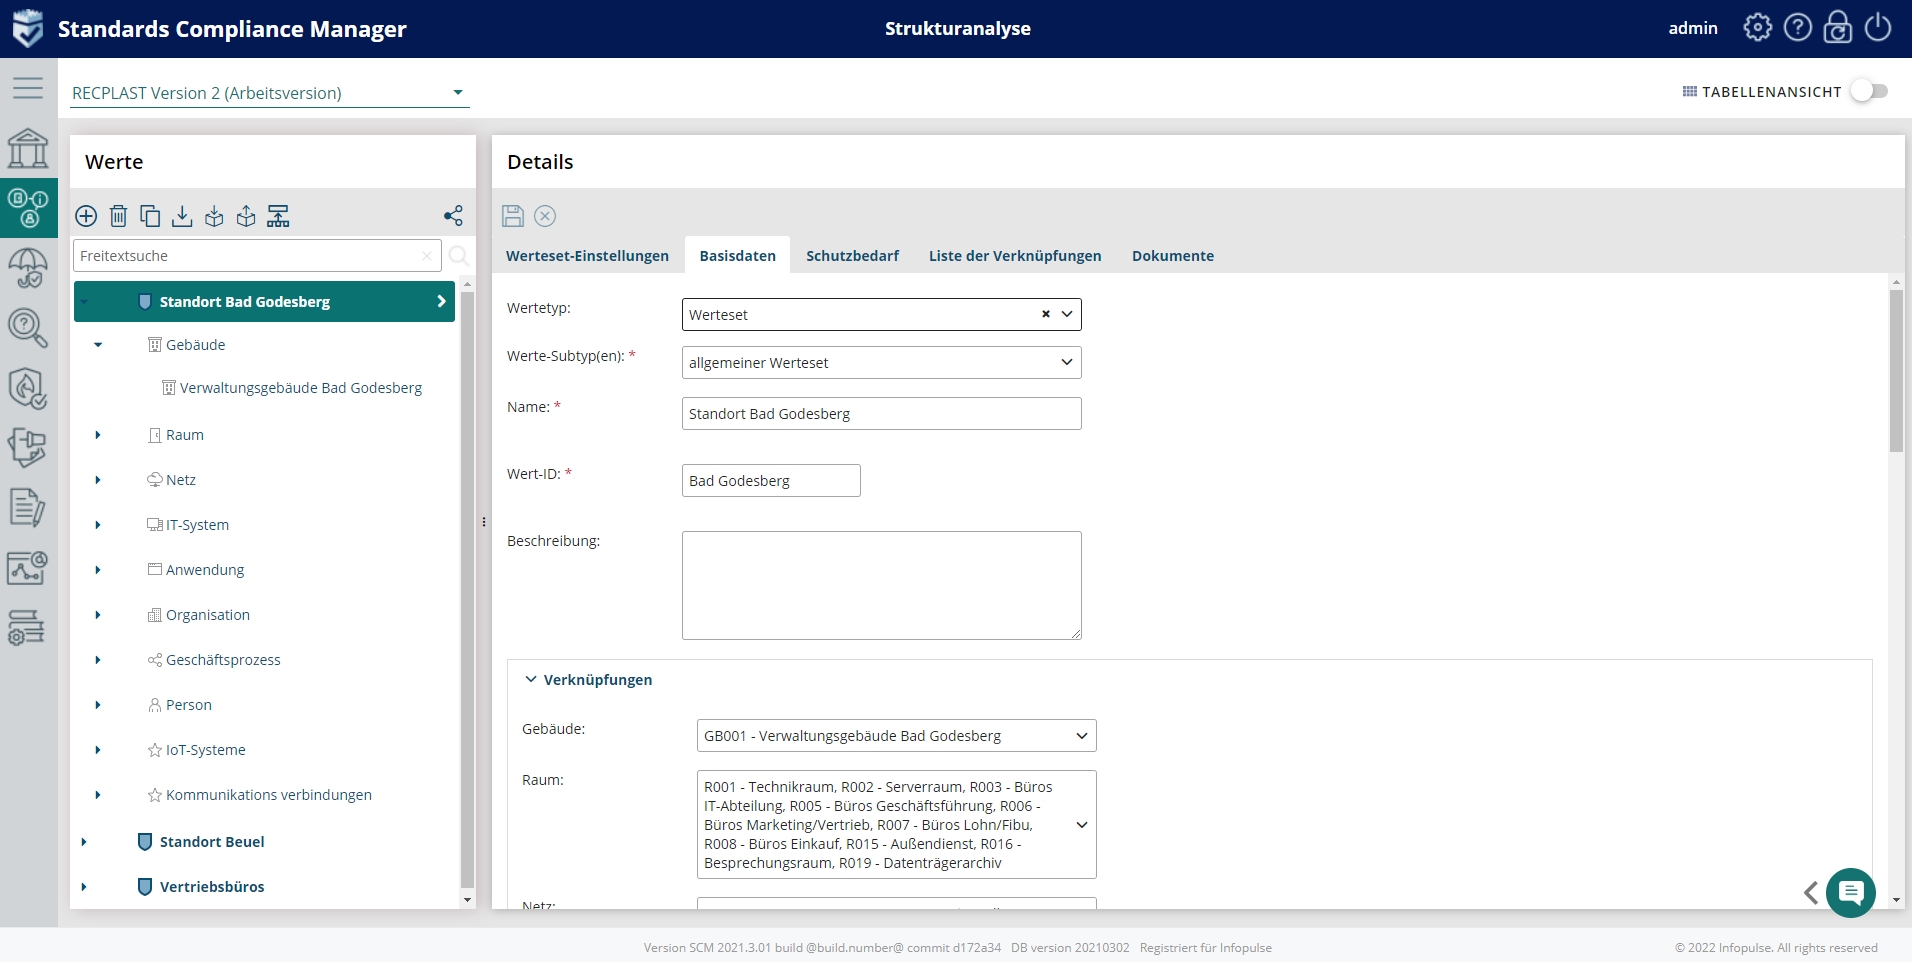Click the share links icon in Werte panel

point(453,216)
